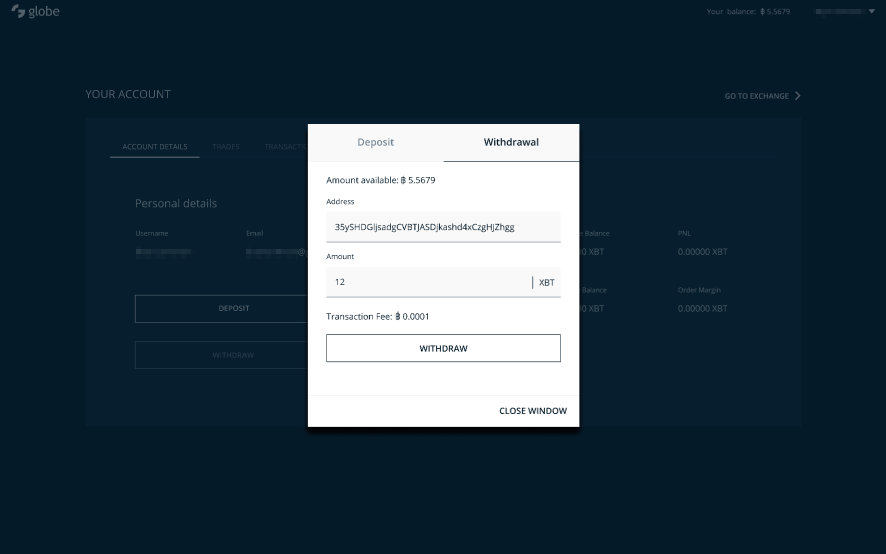Switch to the Deposit tab

[376, 142]
